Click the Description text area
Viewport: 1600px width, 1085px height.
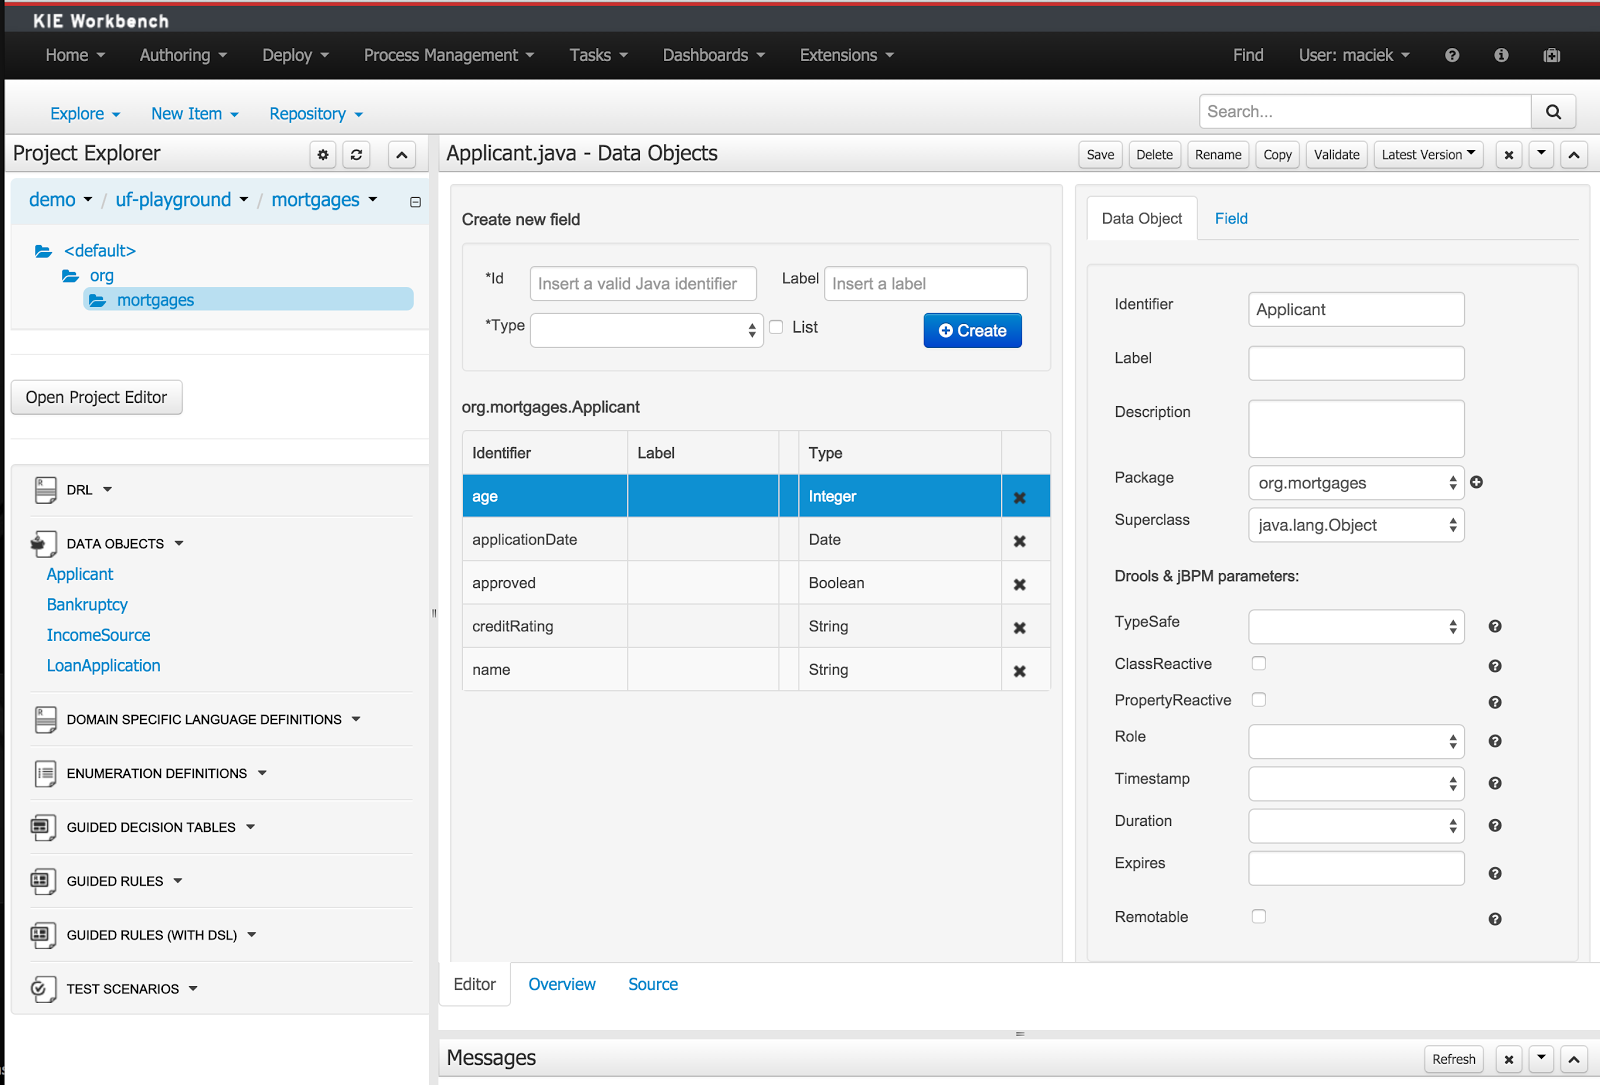click(x=1356, y=429)
